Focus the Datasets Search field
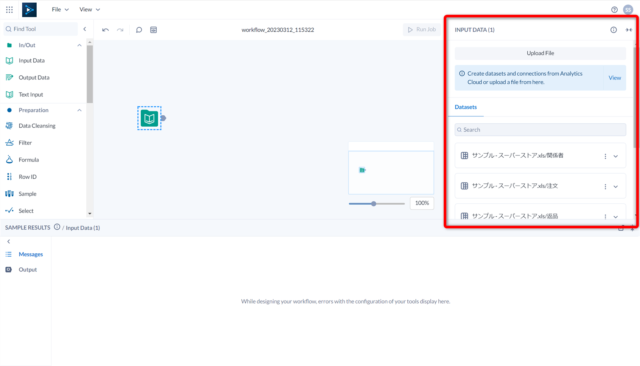This screenshot has width=640, height=366. click(x=540, y=130)
